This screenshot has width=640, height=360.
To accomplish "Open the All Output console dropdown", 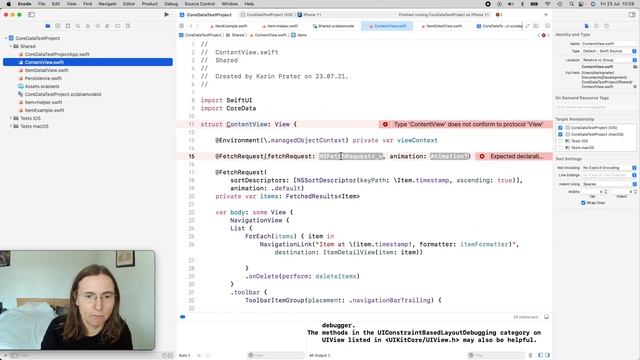I will pos(320,356).
